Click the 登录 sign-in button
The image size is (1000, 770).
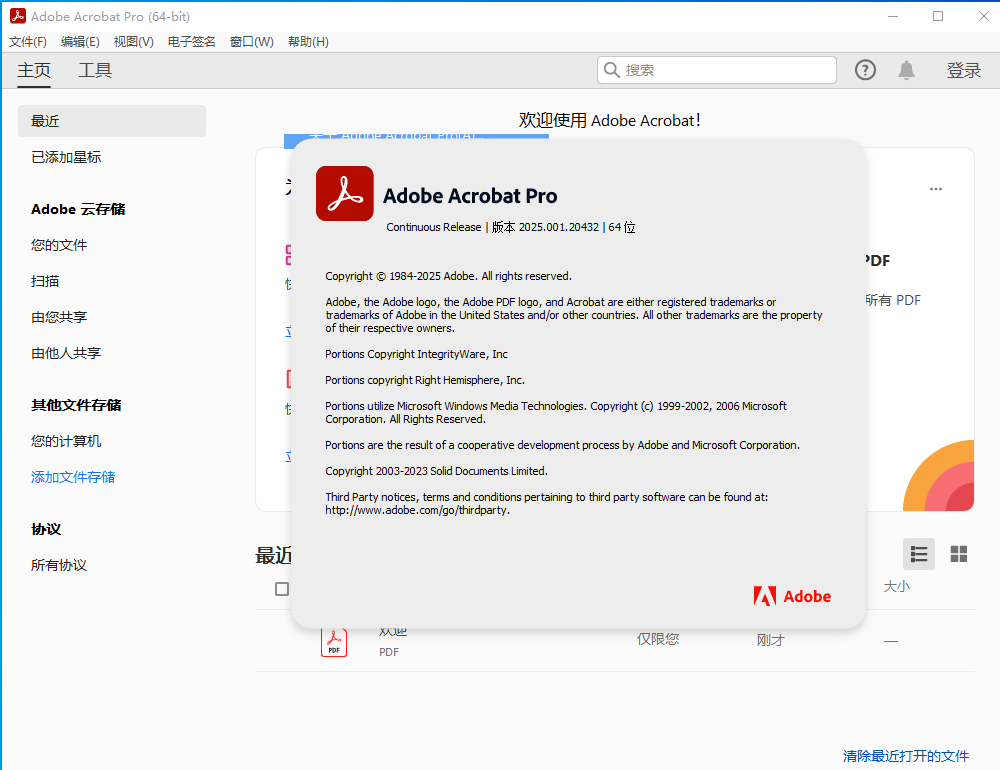[x=964, y=70]
